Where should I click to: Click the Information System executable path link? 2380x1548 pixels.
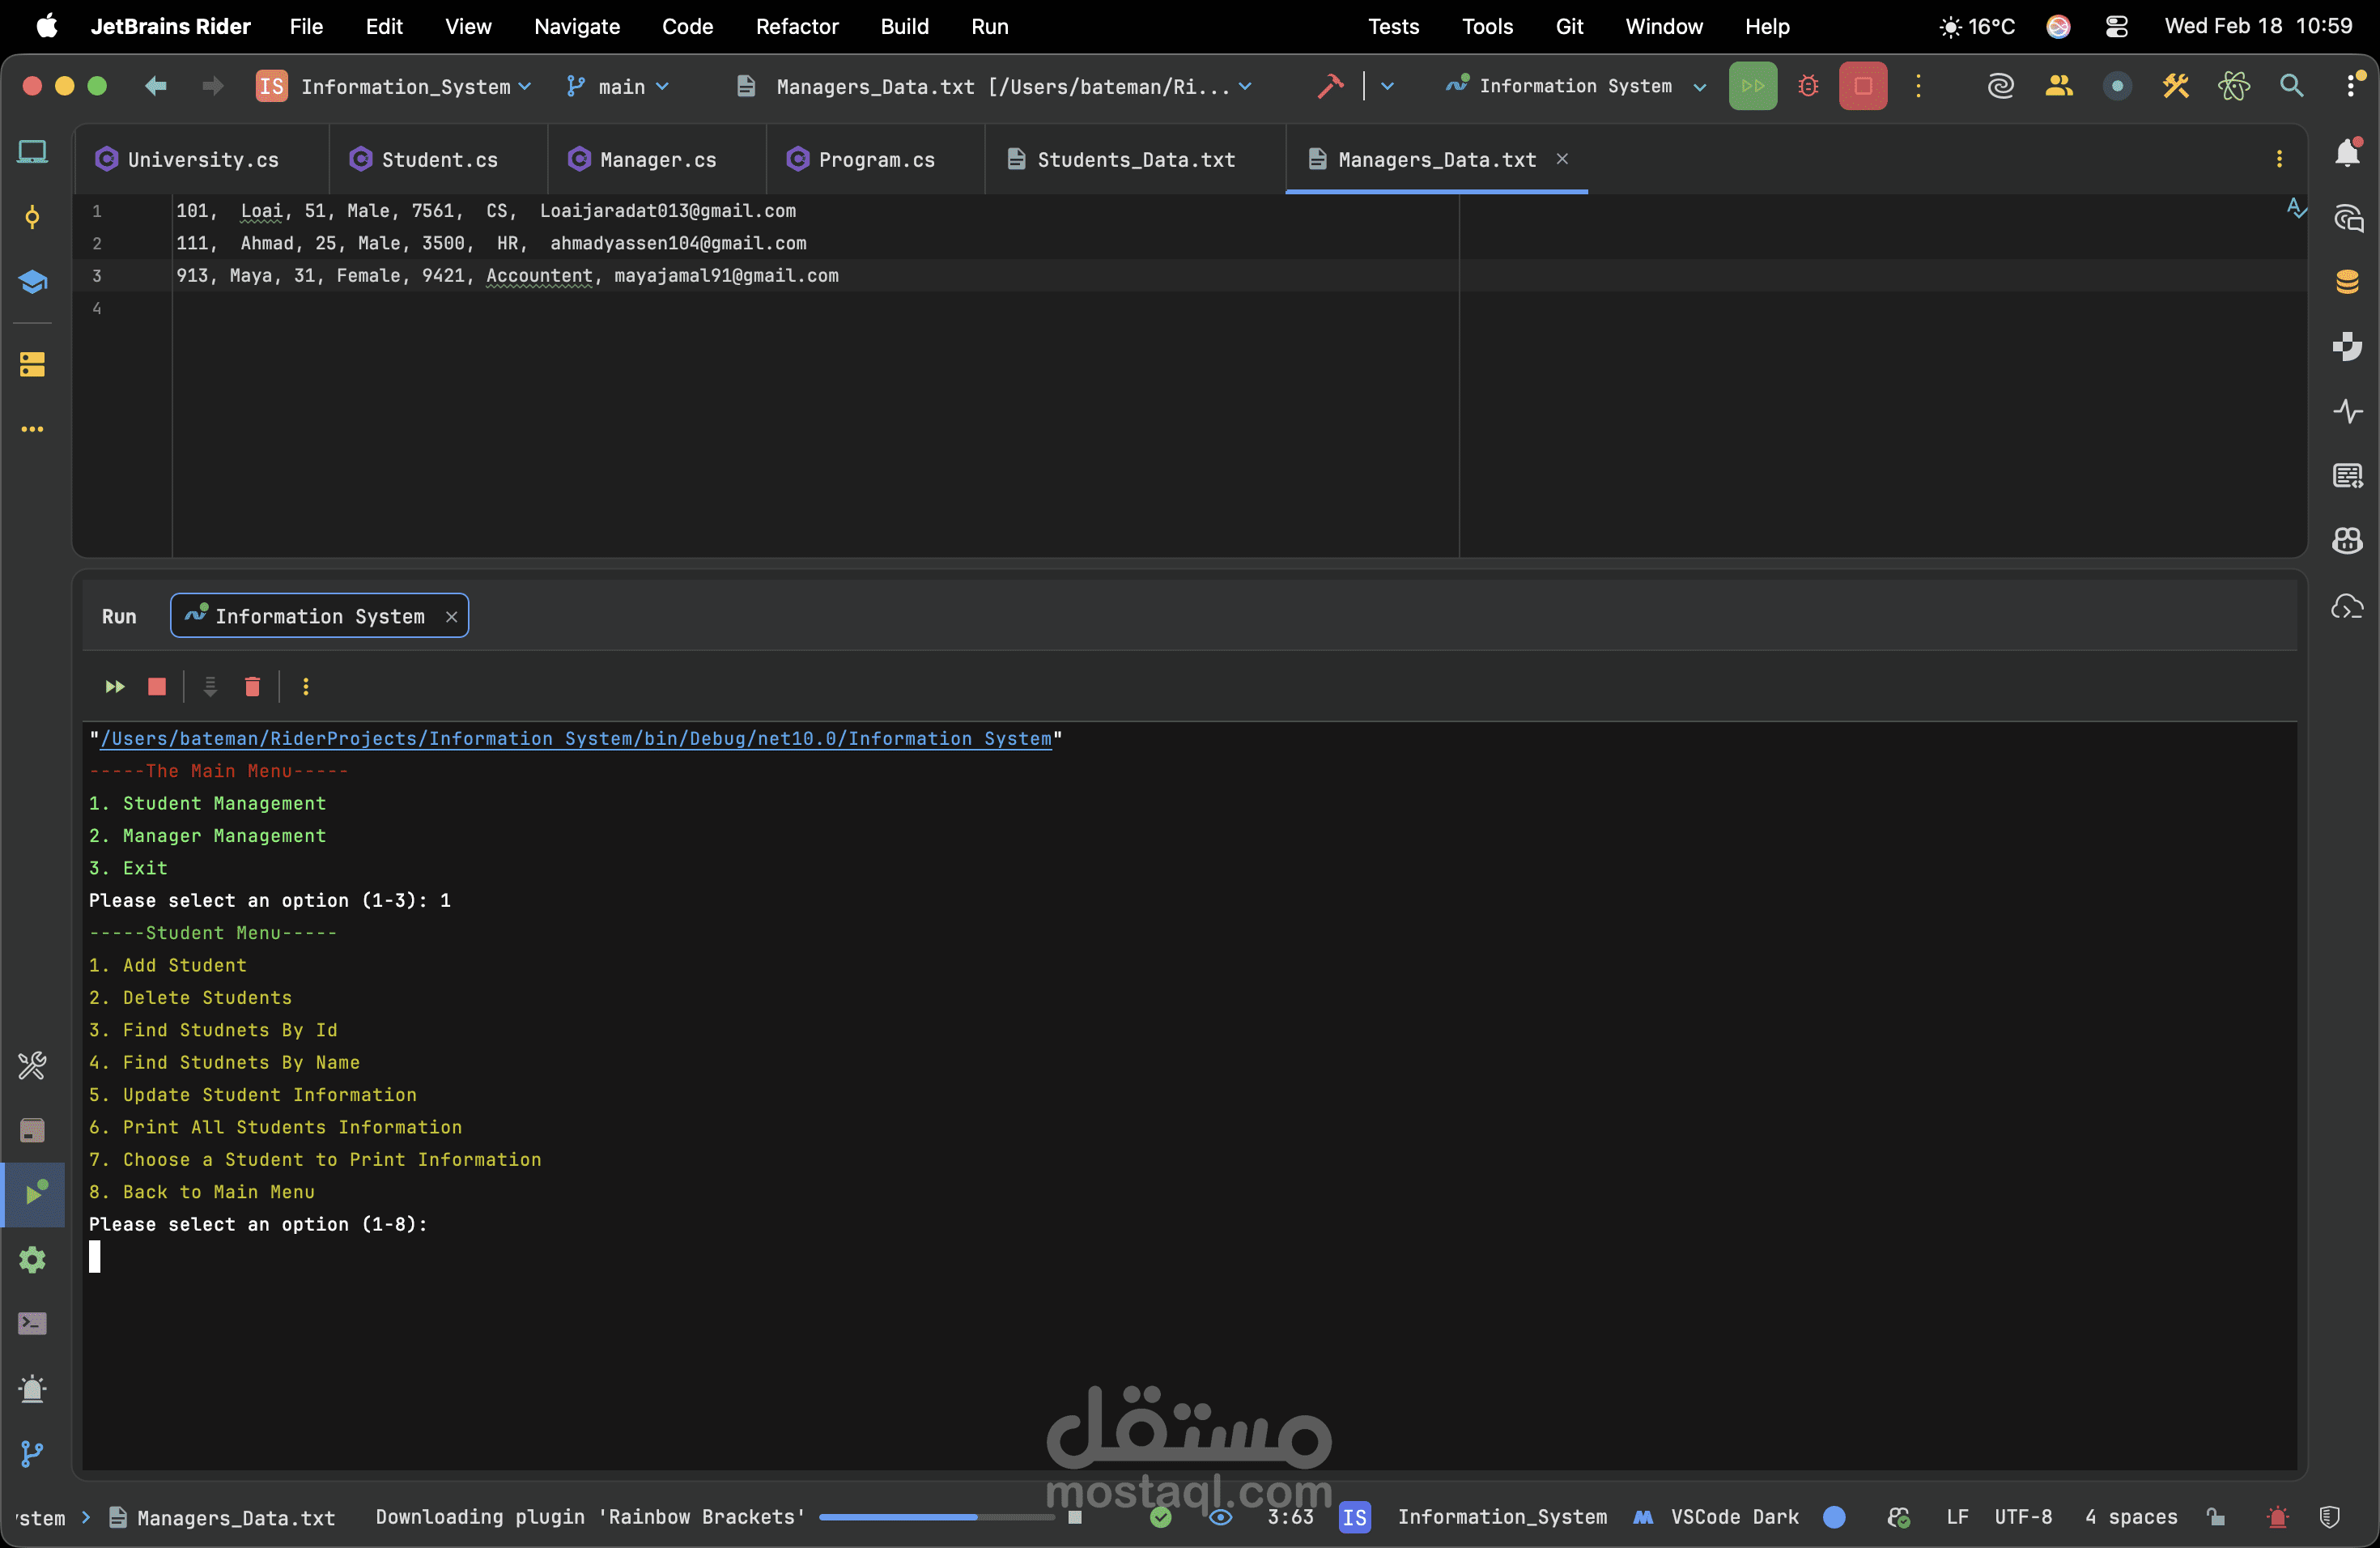coord(575,738)
